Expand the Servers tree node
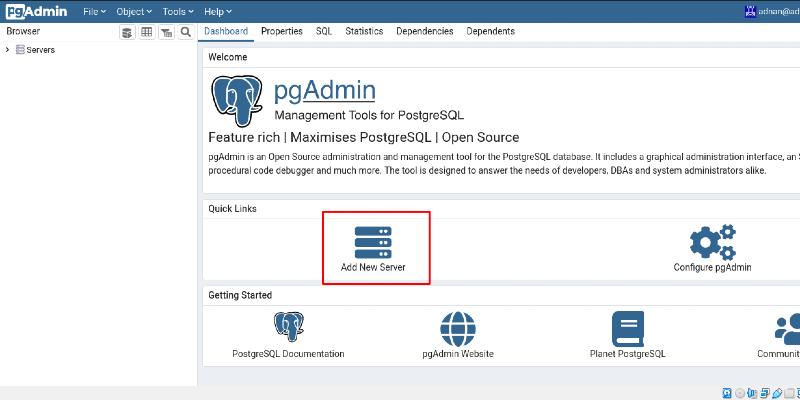 coord(8,50)
